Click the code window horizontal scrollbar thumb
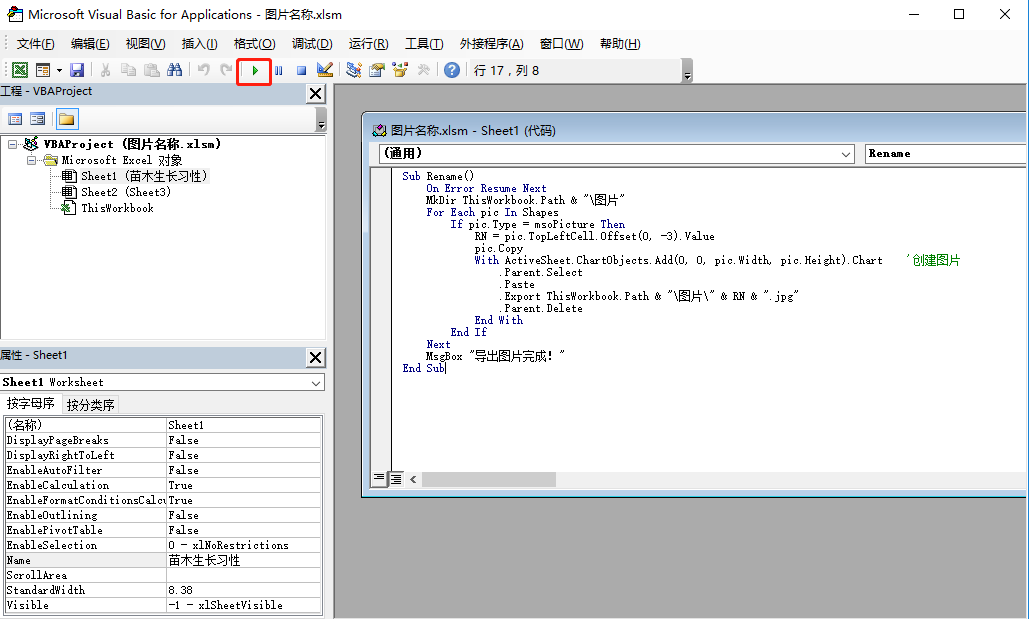1029x619 pixels. click(489, 479)
